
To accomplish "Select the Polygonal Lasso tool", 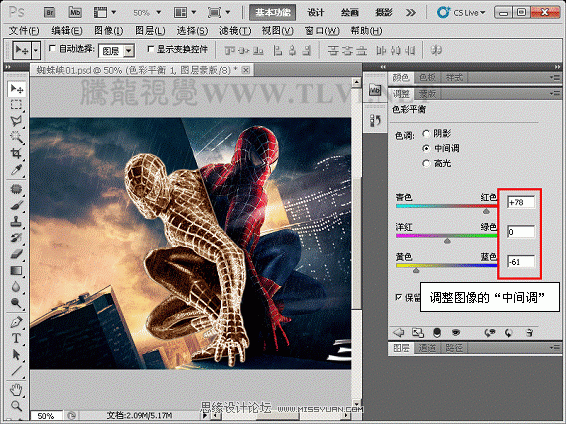I will click(16, 121).
